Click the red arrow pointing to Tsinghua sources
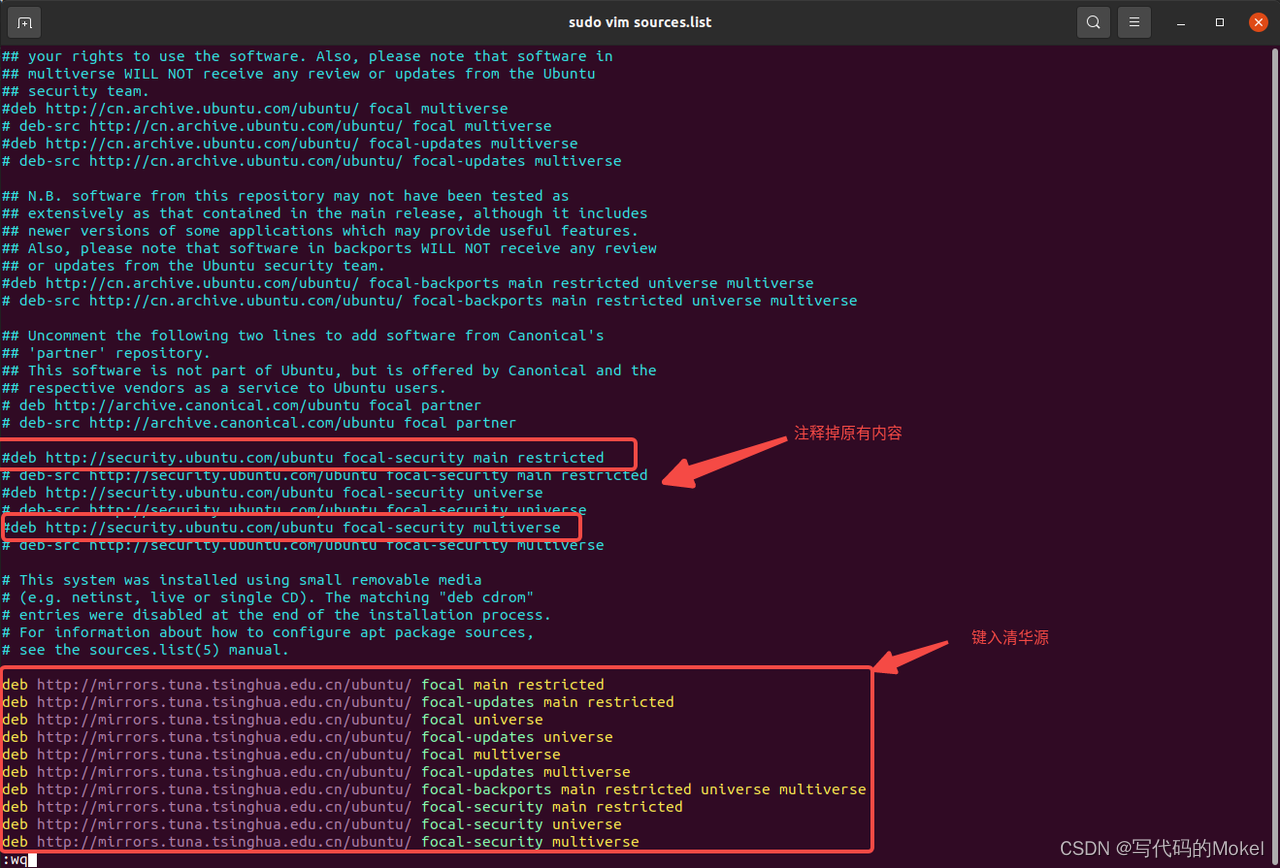Screen dimensions: 1280x868 pyautogui.click(x=910, y=655)
